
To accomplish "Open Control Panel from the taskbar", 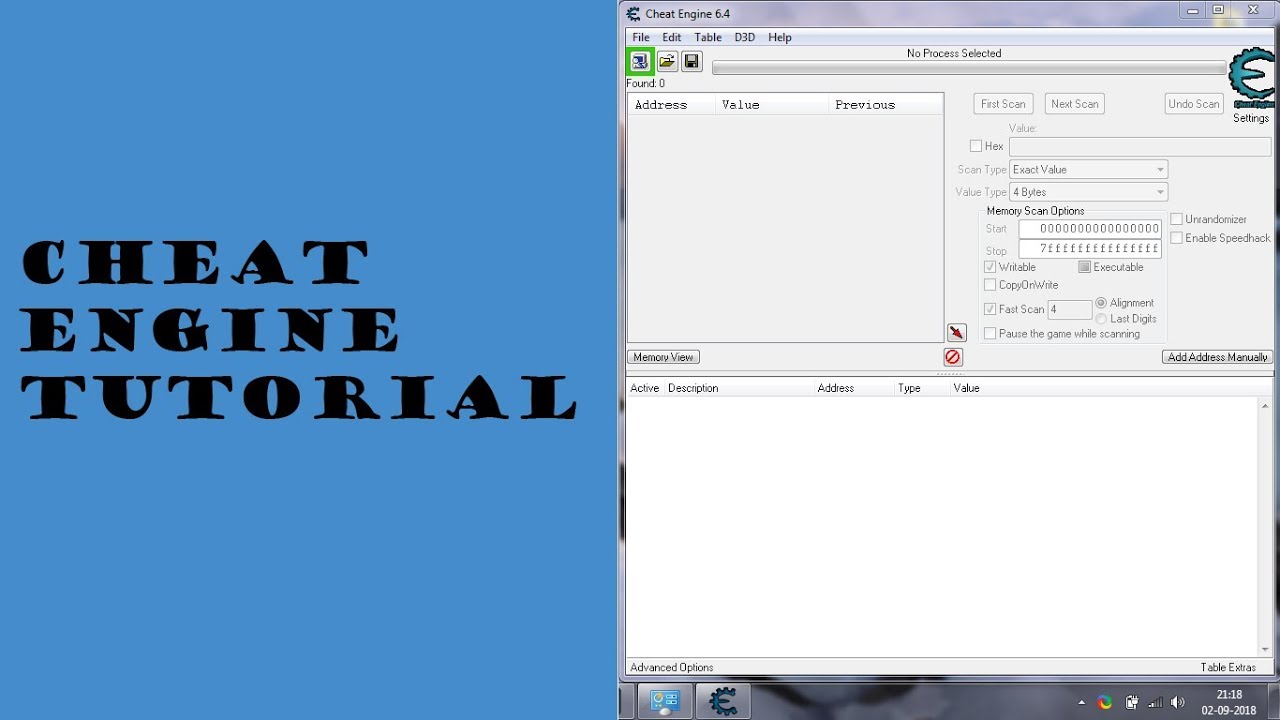I will [x=666, y=702].
